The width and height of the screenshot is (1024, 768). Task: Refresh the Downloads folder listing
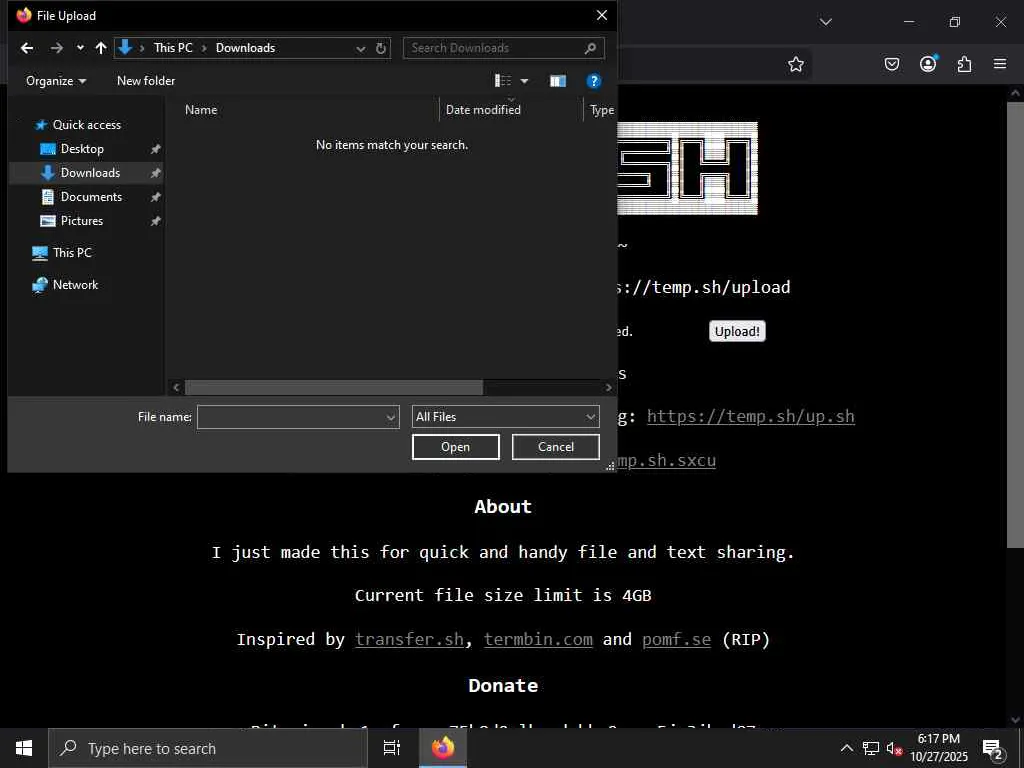tap(381, 48)
